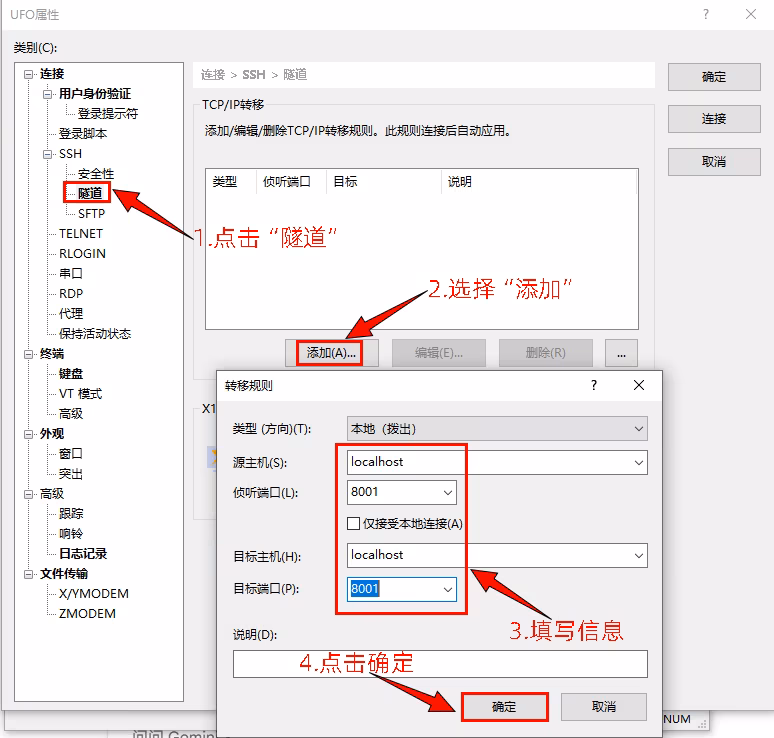The width and height of the screenshot is (774, 738).
Task: Collapse the 外观 tree node
Action: click(x=29, y=434)
